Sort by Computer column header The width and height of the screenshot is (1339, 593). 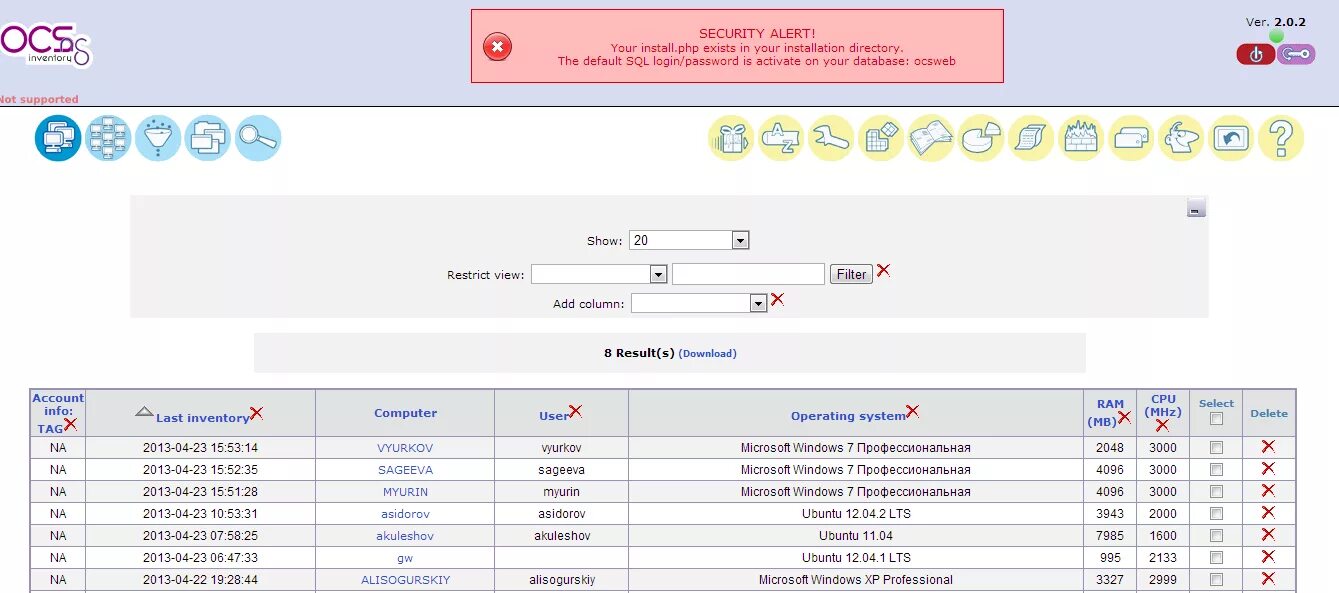(405, 413)
